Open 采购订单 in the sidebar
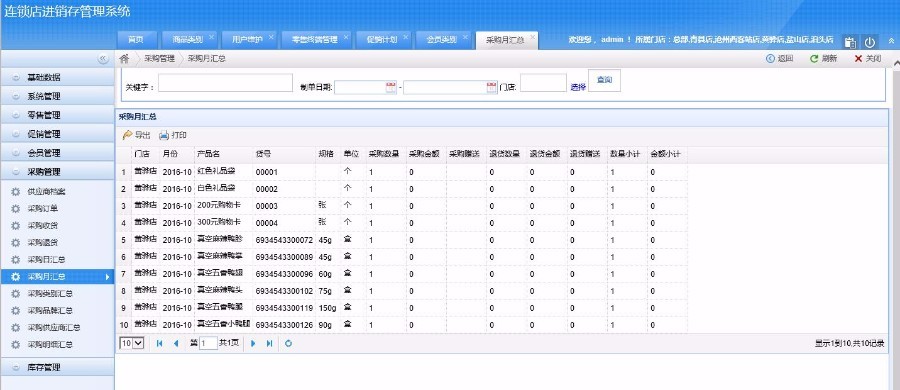900x390 pixels. pos(57,208)
